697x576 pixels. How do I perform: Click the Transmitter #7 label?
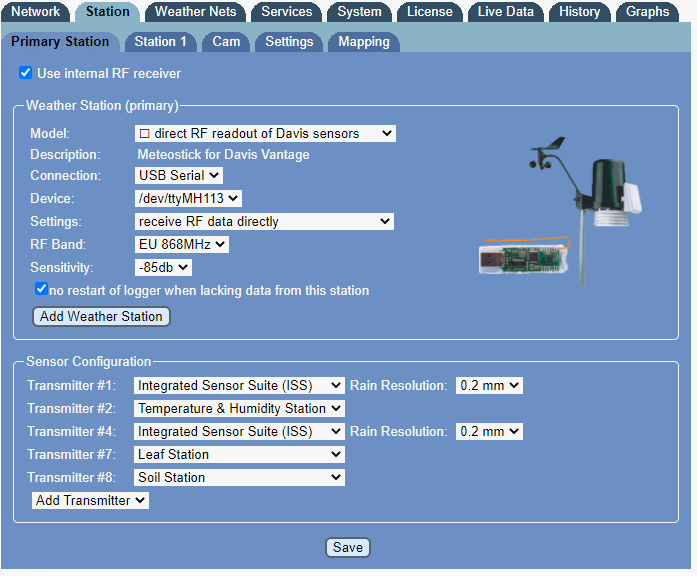coord(72,455)
